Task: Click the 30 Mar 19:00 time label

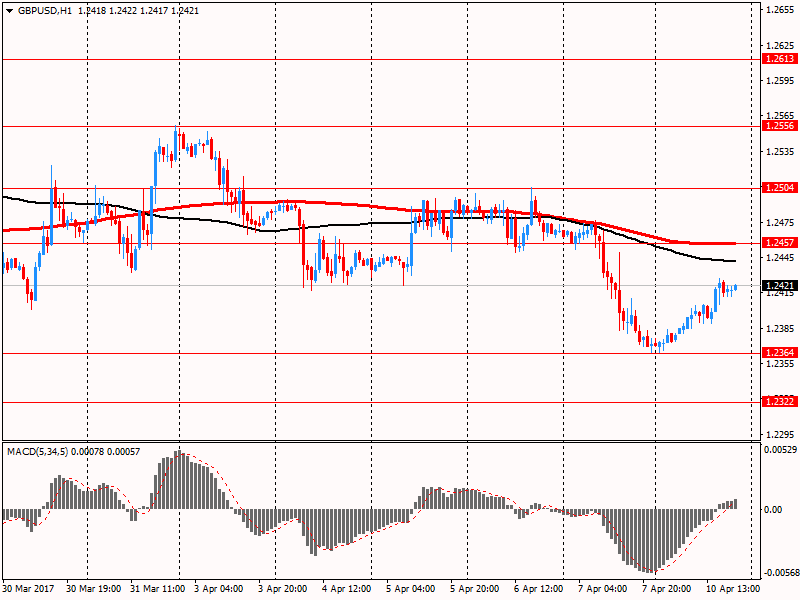Action: 93,589
